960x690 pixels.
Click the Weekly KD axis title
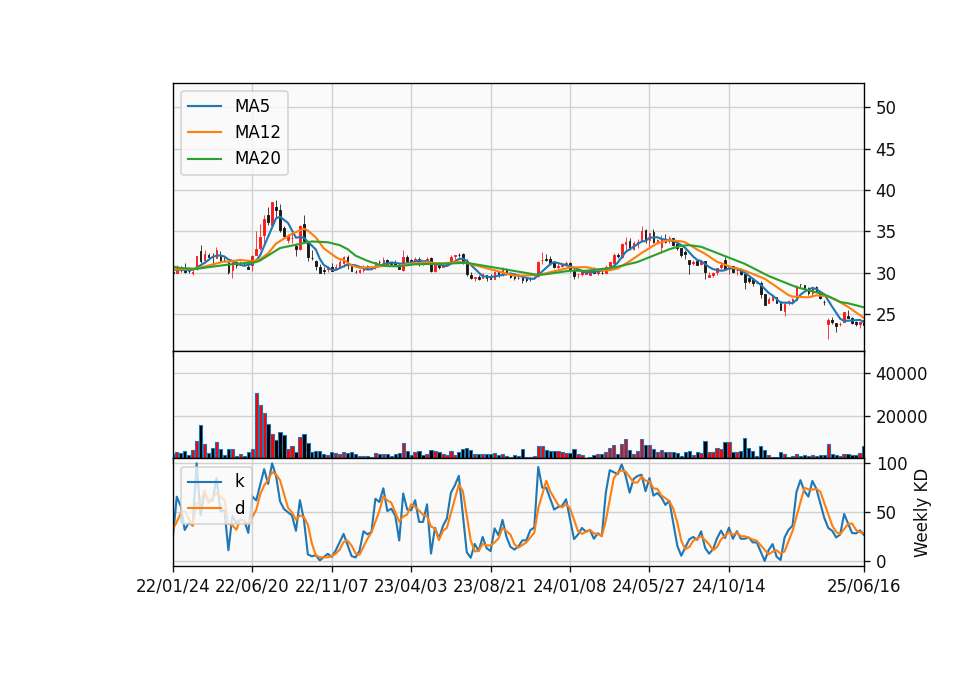pyautogui.click(x=921, y=514)
